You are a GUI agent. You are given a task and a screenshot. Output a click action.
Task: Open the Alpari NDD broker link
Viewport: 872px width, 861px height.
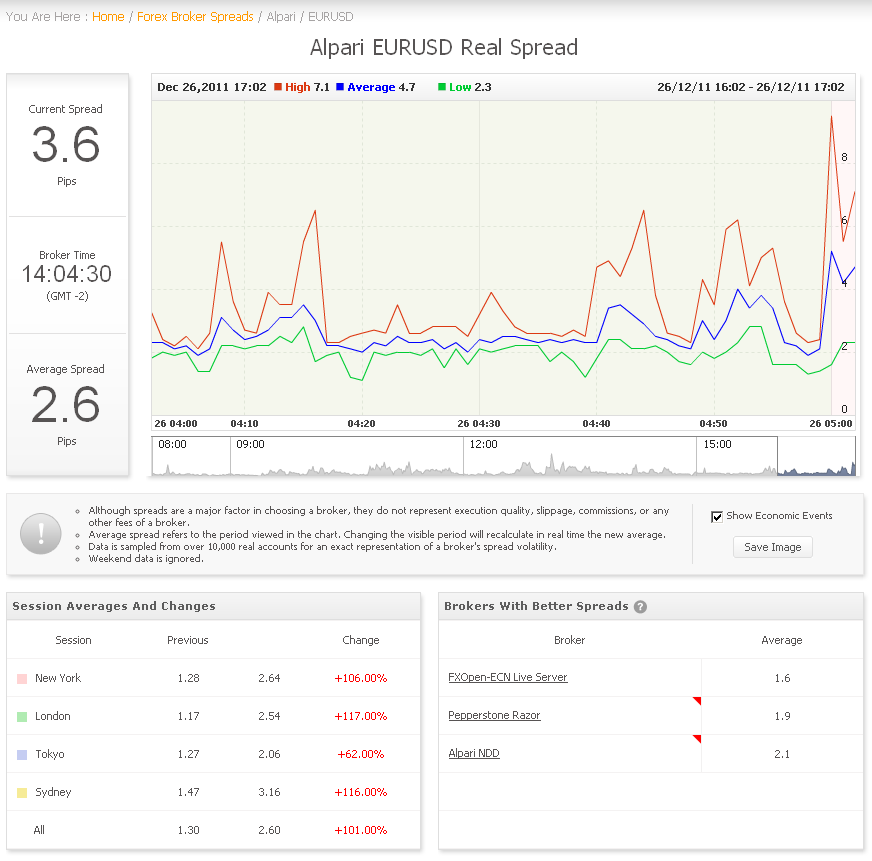474,753
